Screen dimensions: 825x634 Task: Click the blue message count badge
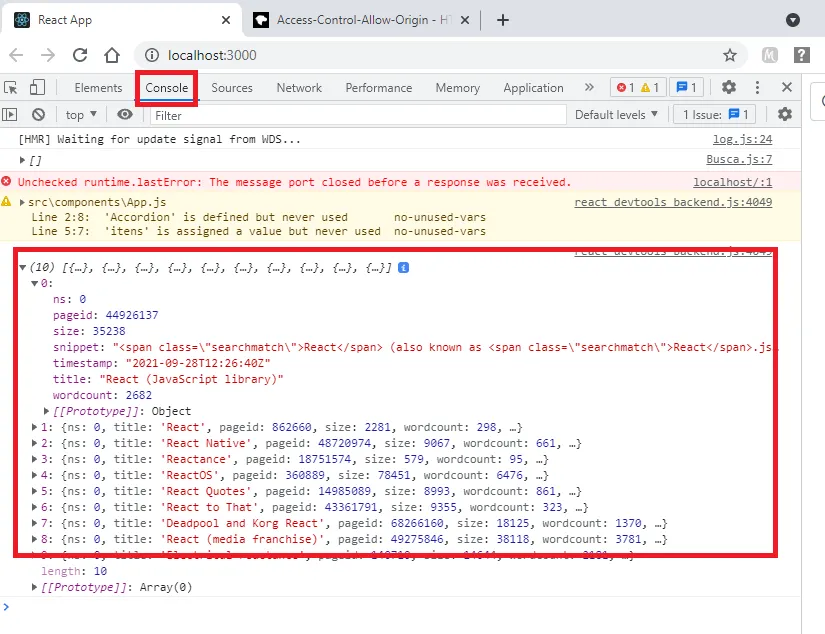pyautogui.click(x=687, y=87)
